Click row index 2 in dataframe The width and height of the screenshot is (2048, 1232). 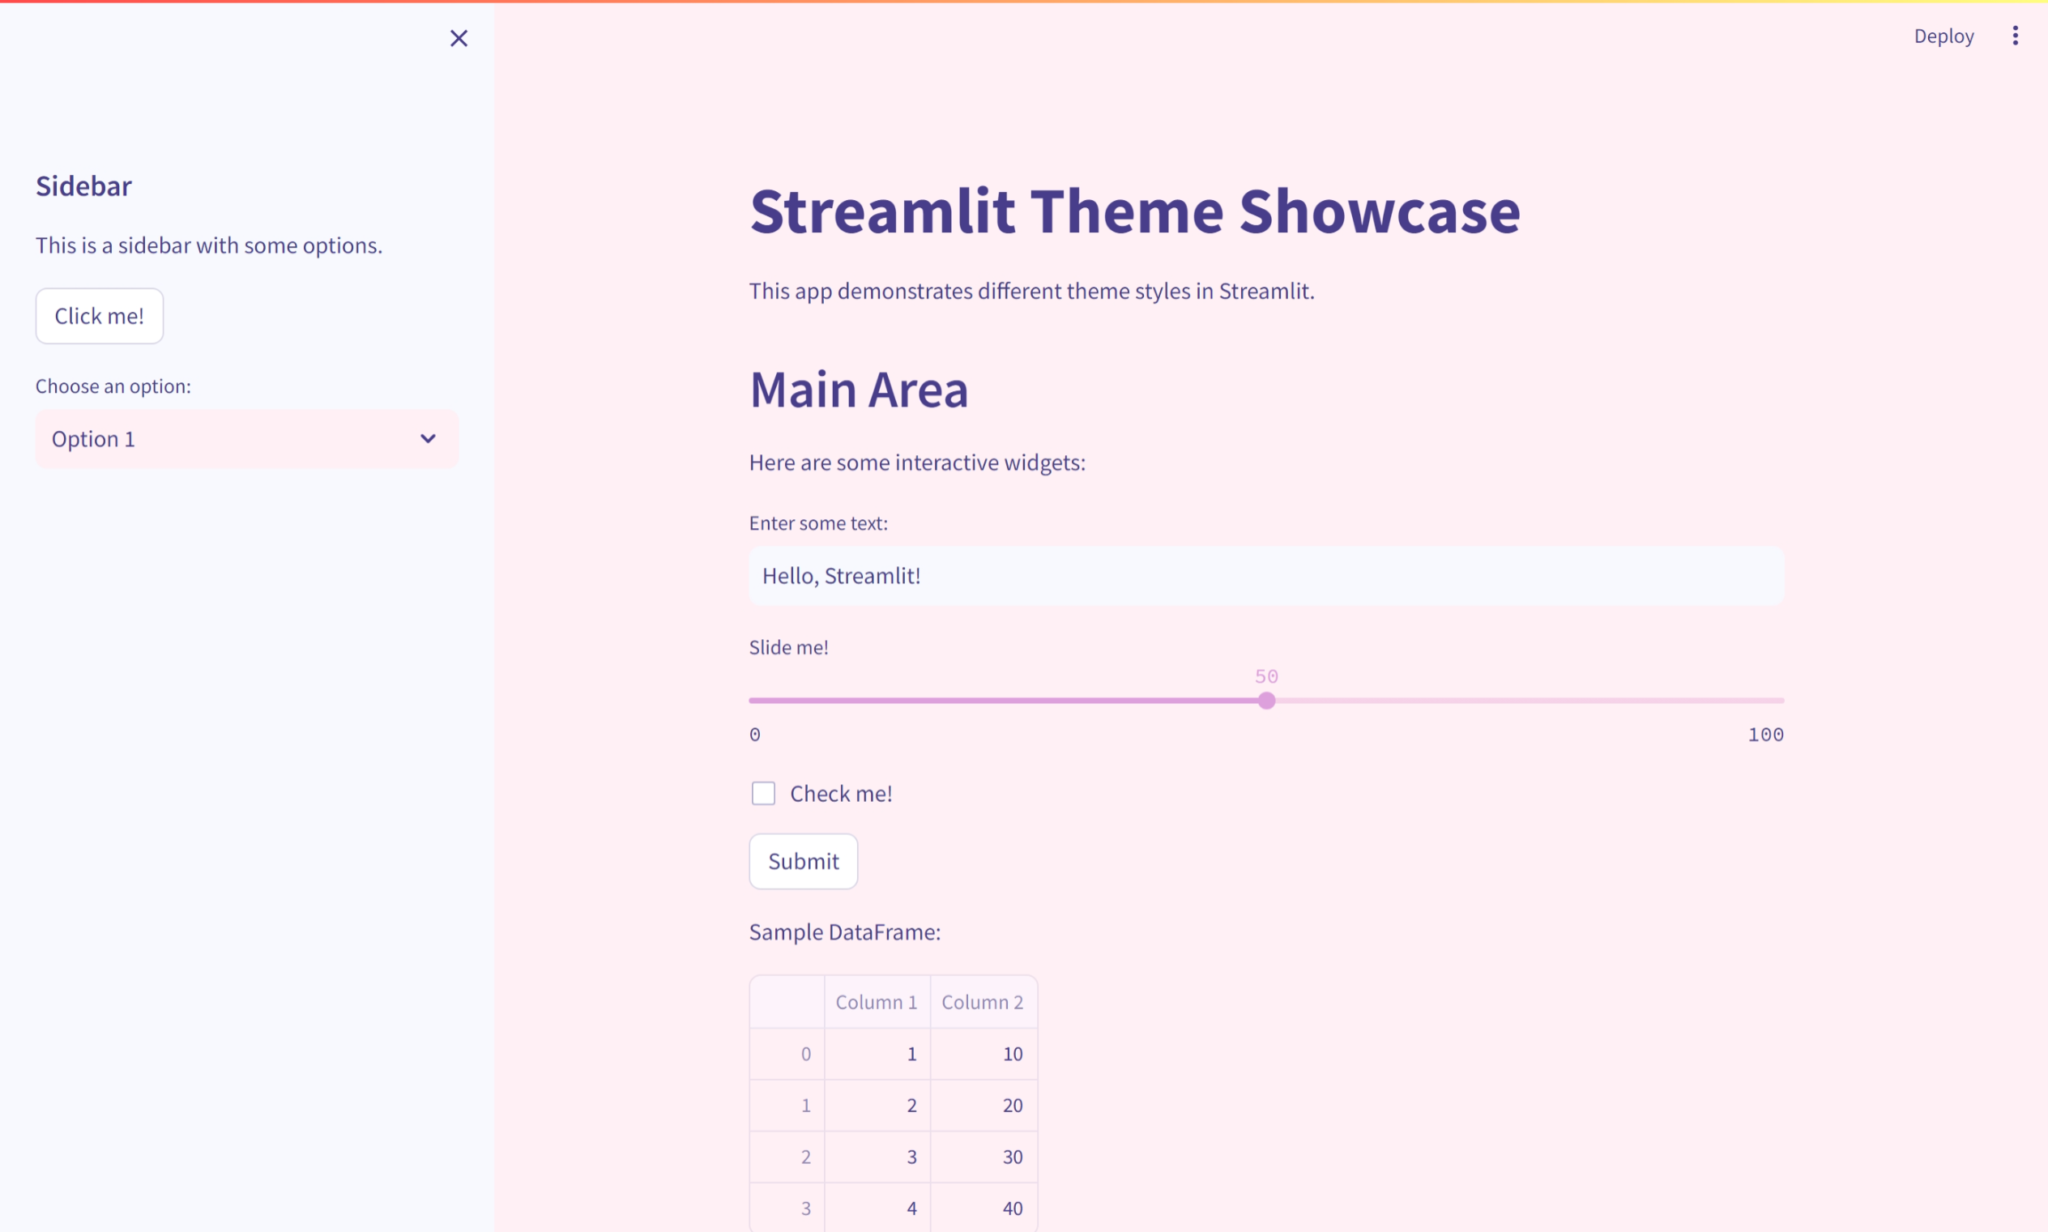tap(788, 1157)
